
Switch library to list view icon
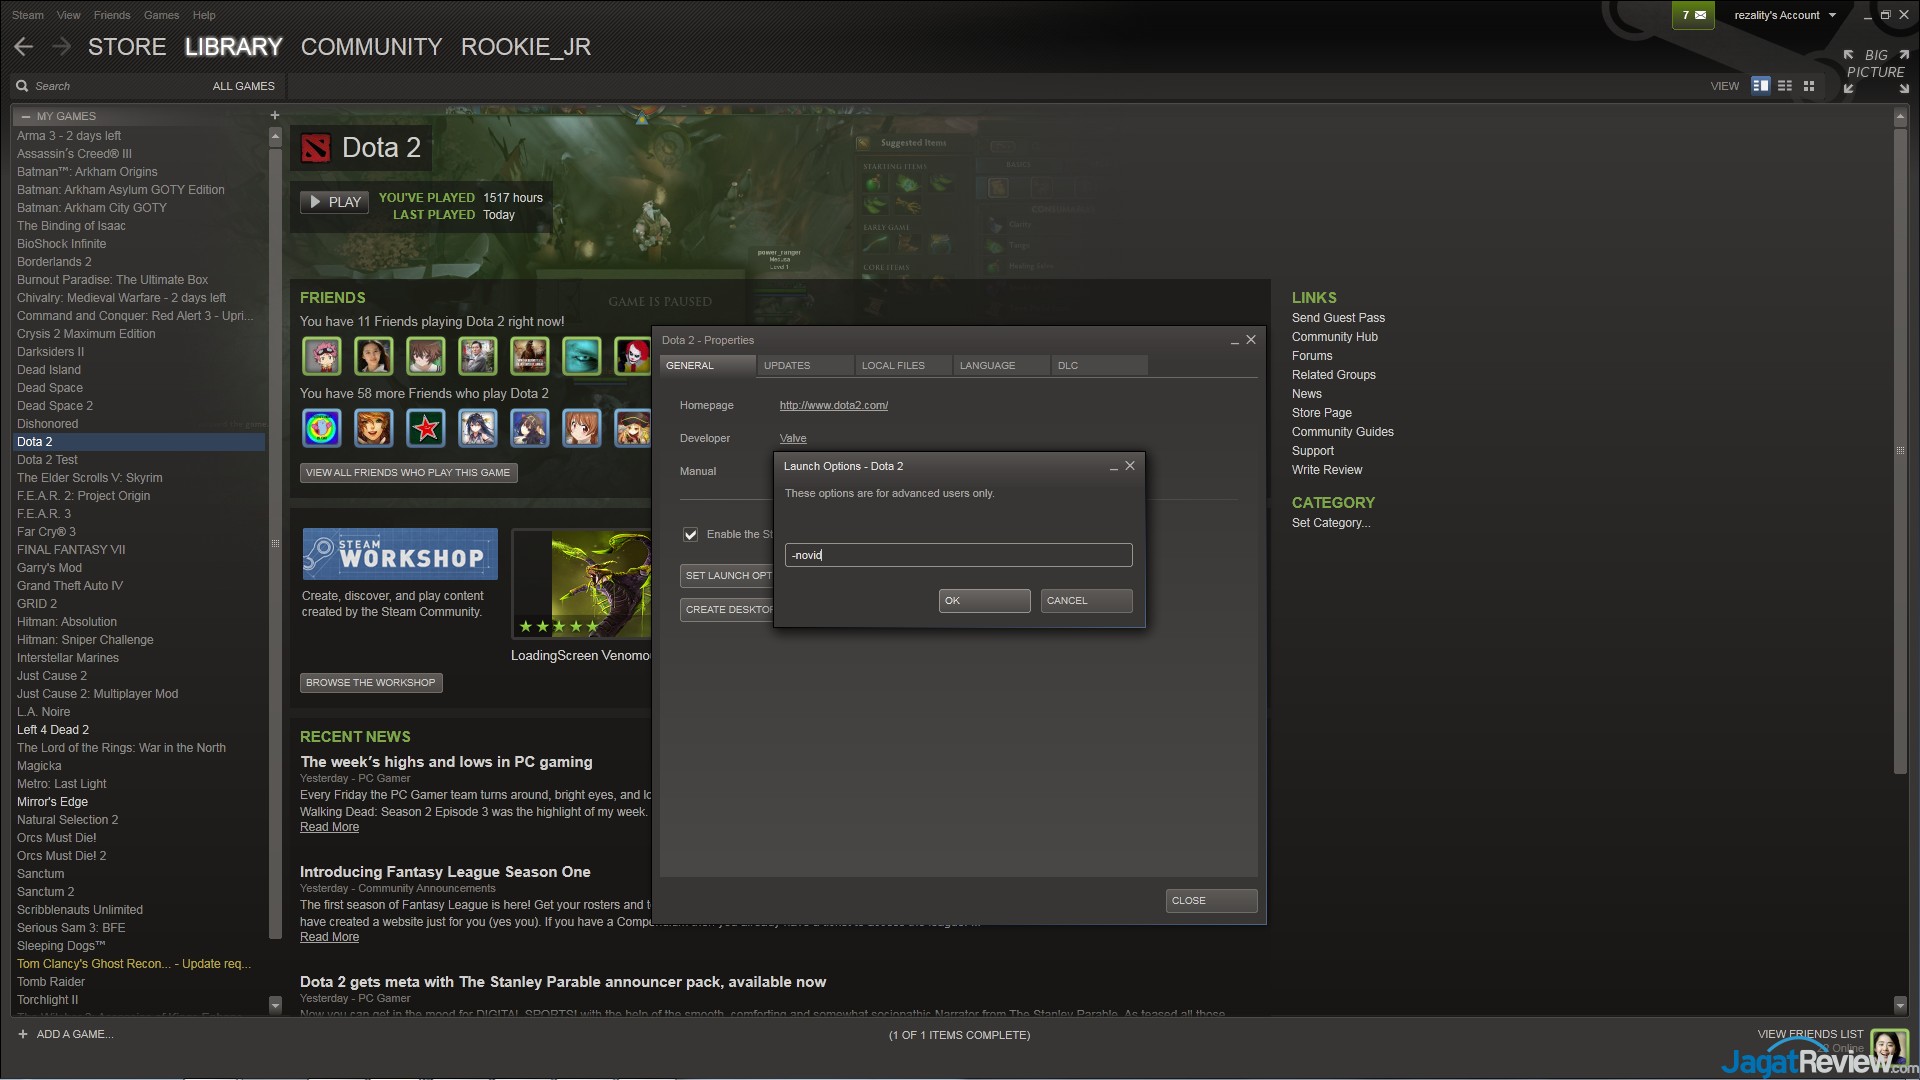click(1785, 86)
